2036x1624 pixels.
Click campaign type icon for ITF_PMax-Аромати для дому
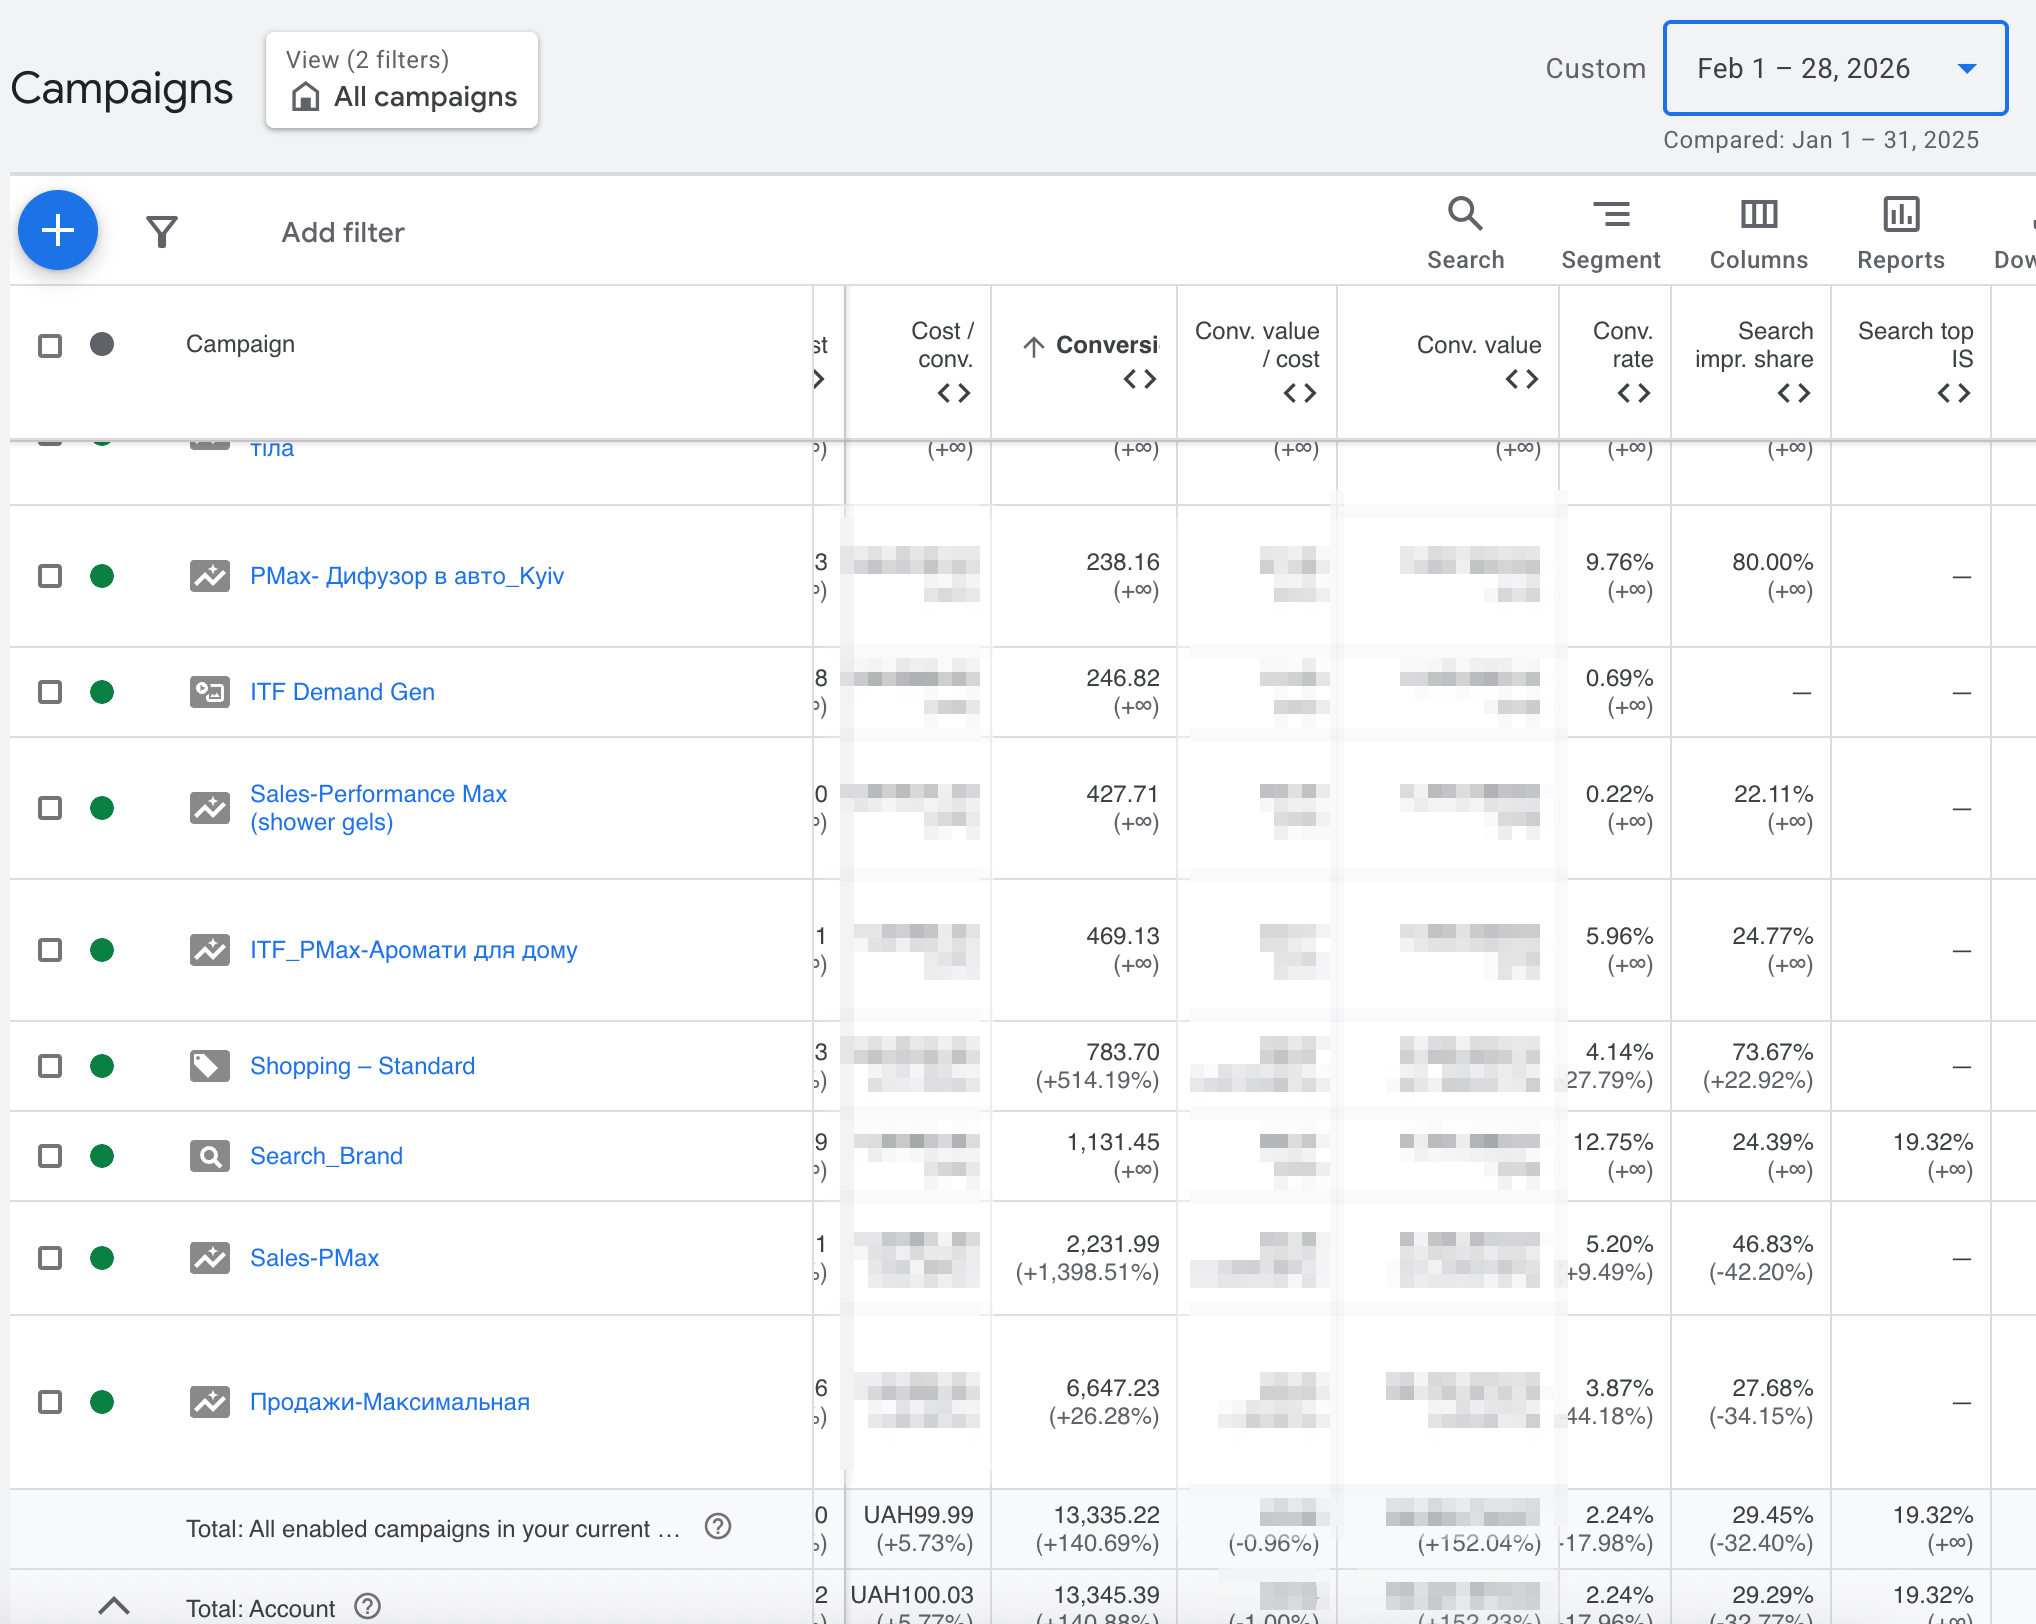[210, 950]
